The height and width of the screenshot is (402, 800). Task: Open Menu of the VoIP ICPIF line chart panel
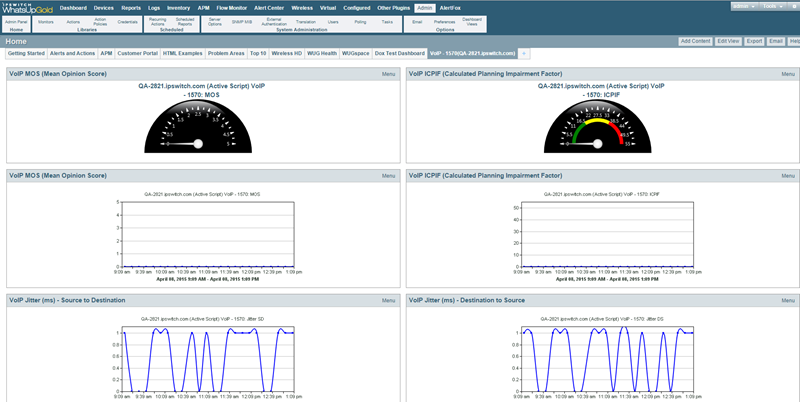pyautogui.click(x=788, y=175)
